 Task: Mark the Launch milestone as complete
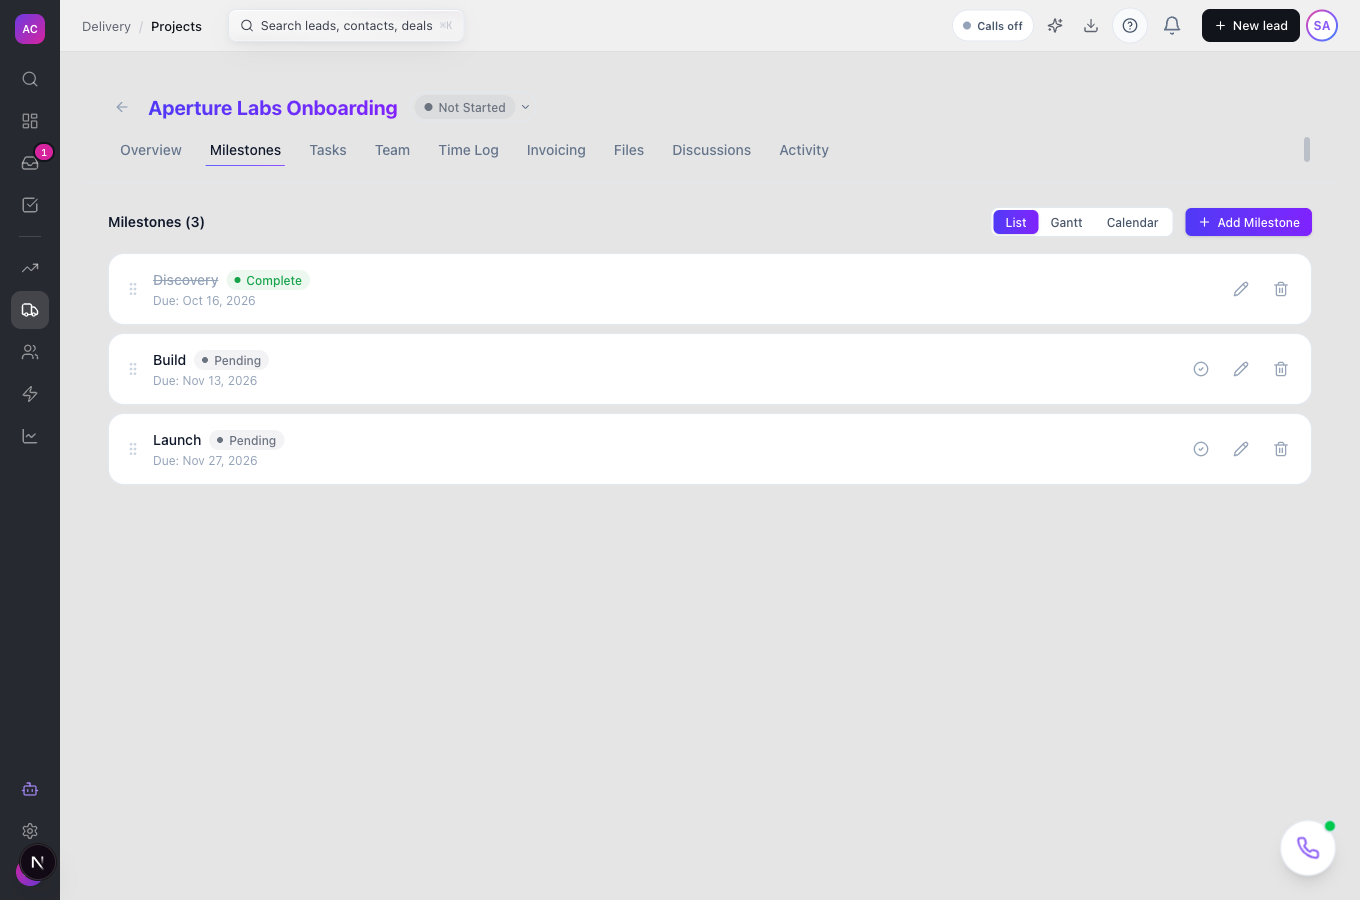[1201, 449]
